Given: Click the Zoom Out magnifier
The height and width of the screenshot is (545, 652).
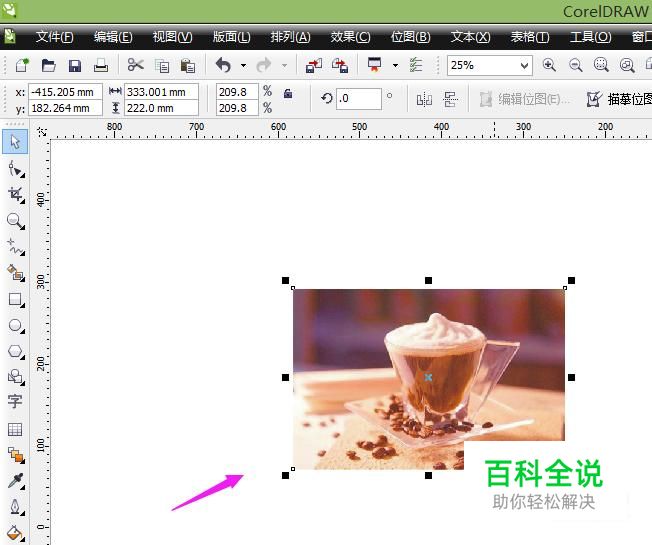Looking at the screenshot, I should [575, 65].
